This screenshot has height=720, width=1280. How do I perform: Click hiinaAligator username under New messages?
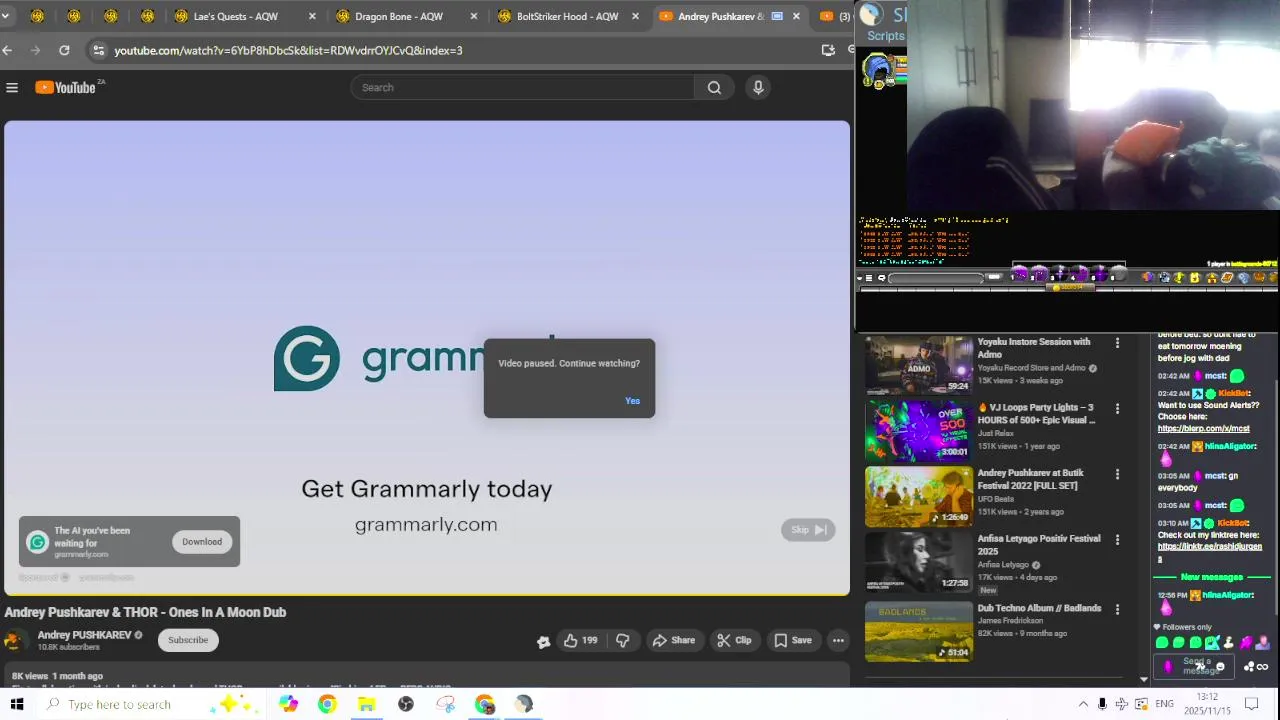tap(1228, 595)
